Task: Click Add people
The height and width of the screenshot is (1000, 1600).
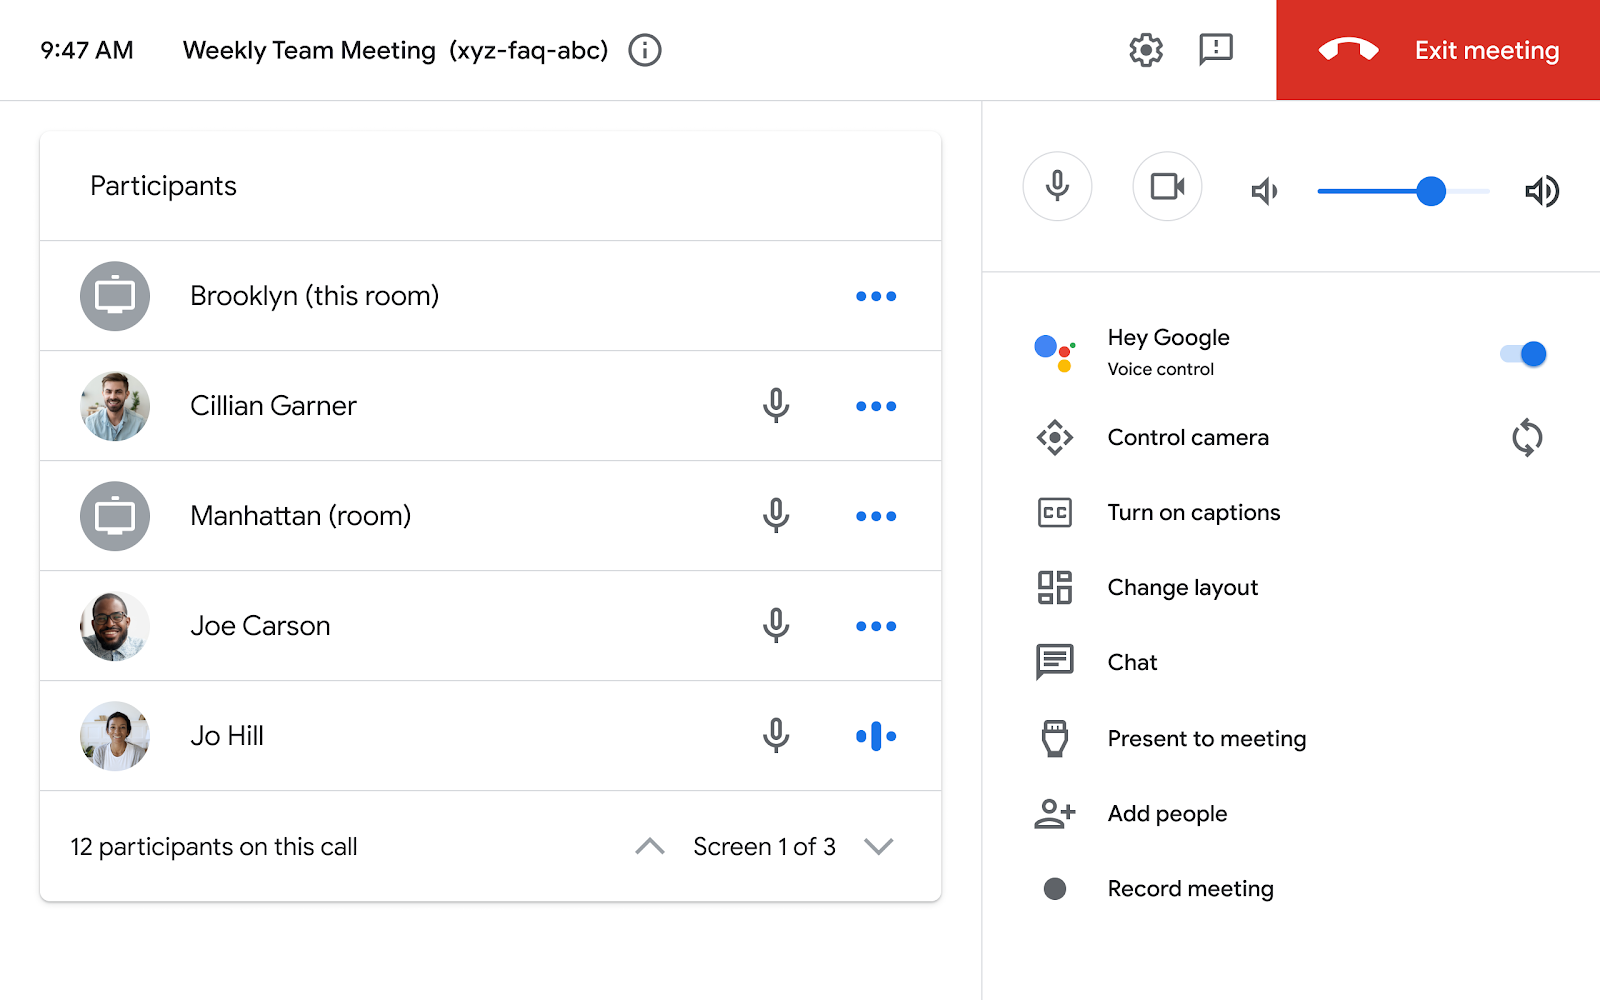Action: click(1167, 814)
